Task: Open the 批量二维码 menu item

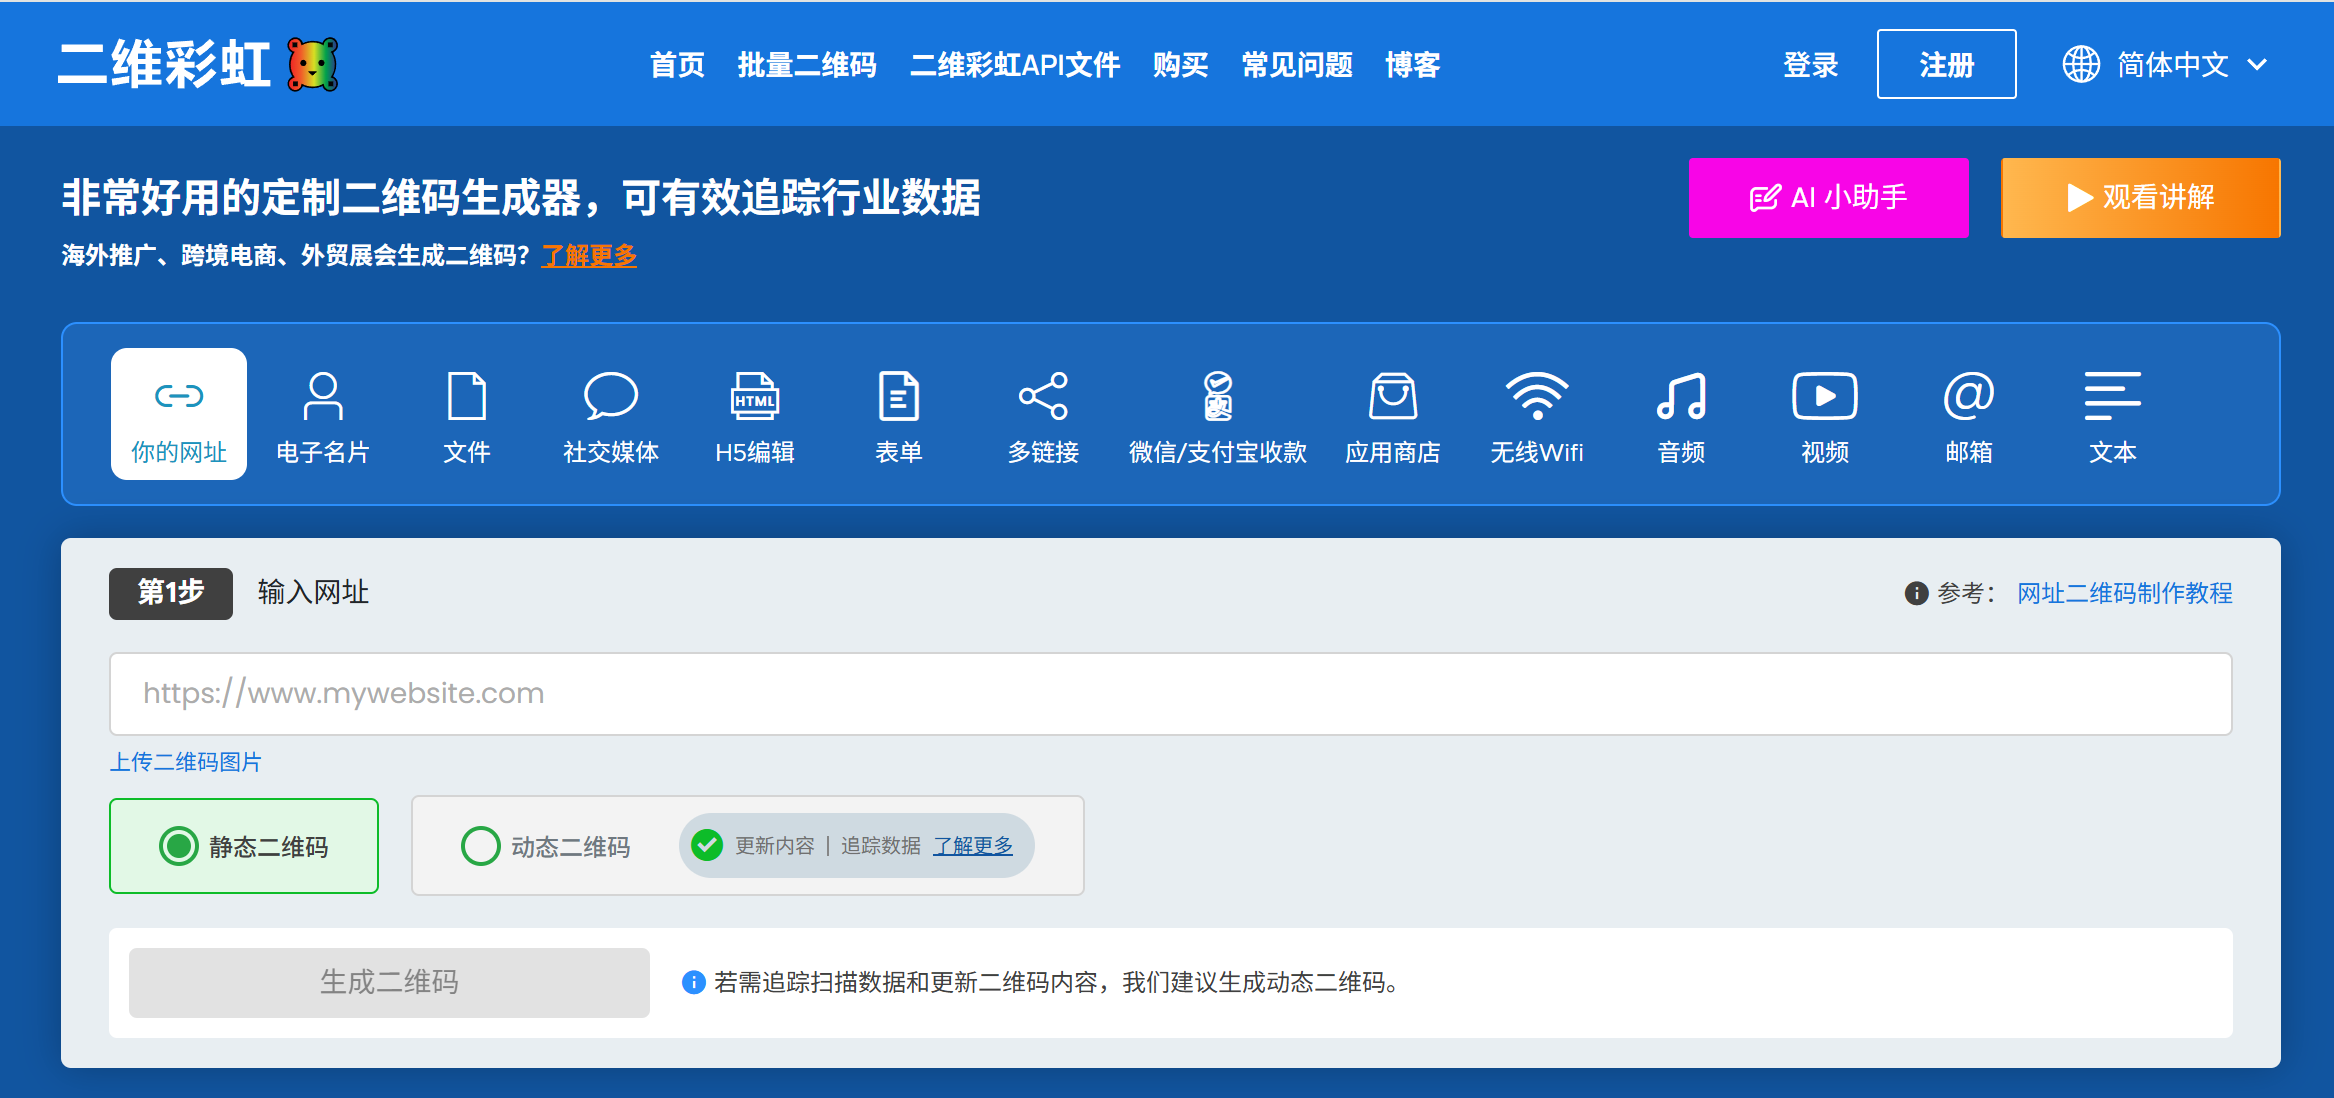Action: pyautogui.click(x=806, y=65)
